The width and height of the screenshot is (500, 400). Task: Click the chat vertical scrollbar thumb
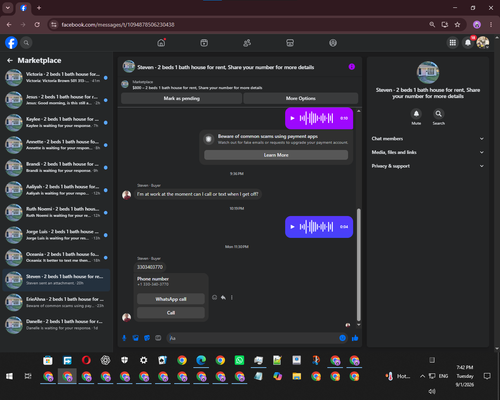click(359, 264)
